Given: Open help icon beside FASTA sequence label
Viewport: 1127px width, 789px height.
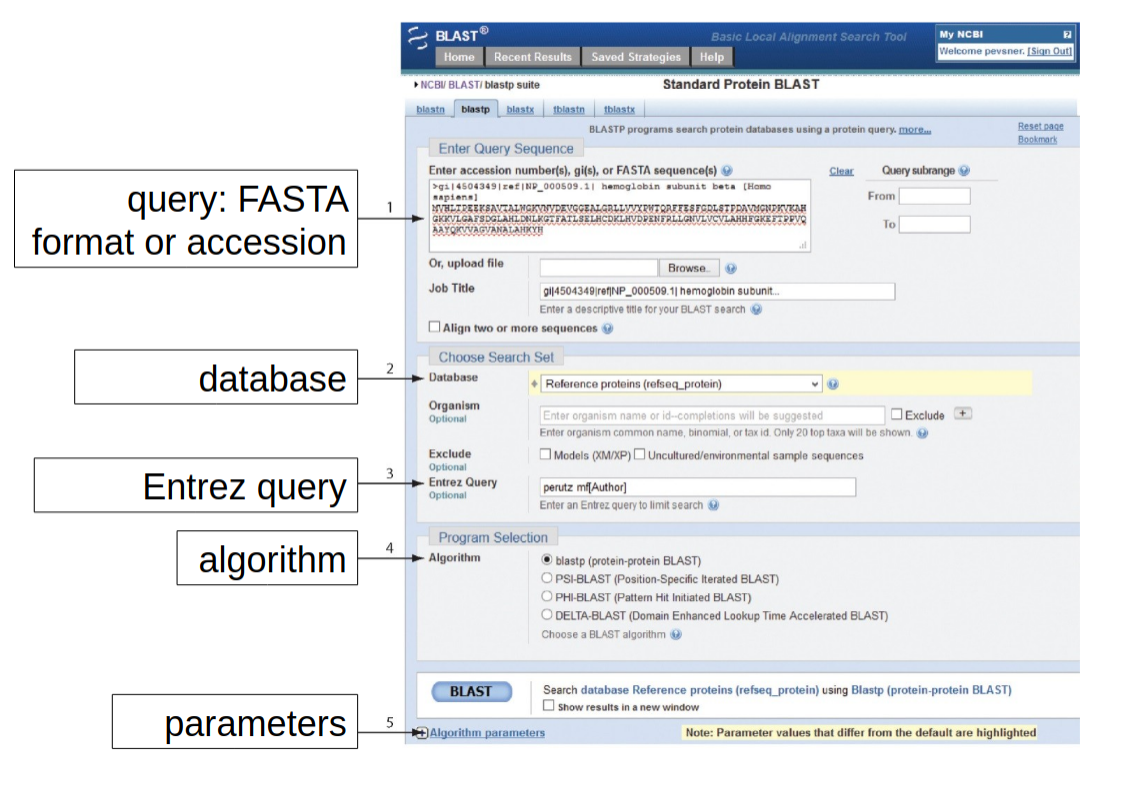Looking at the screenshot, I should [727, 170].
